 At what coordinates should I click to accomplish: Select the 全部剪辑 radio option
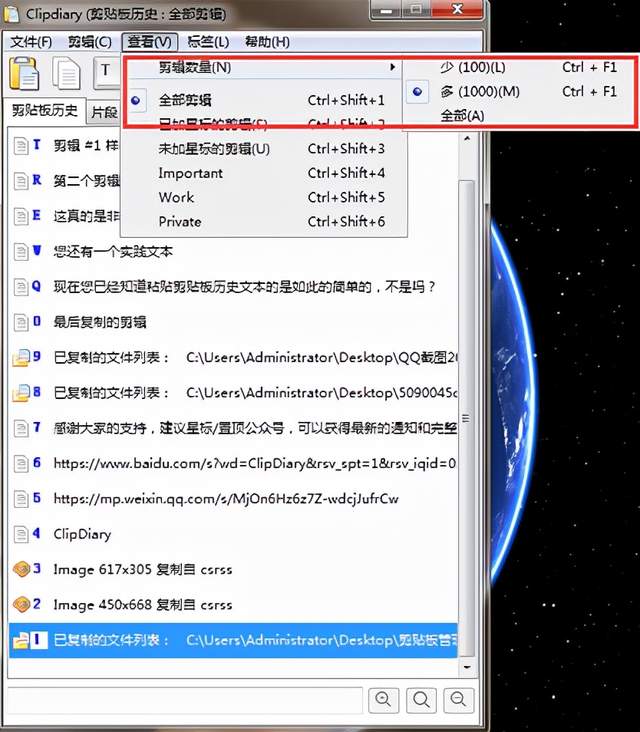click(136, 100)
